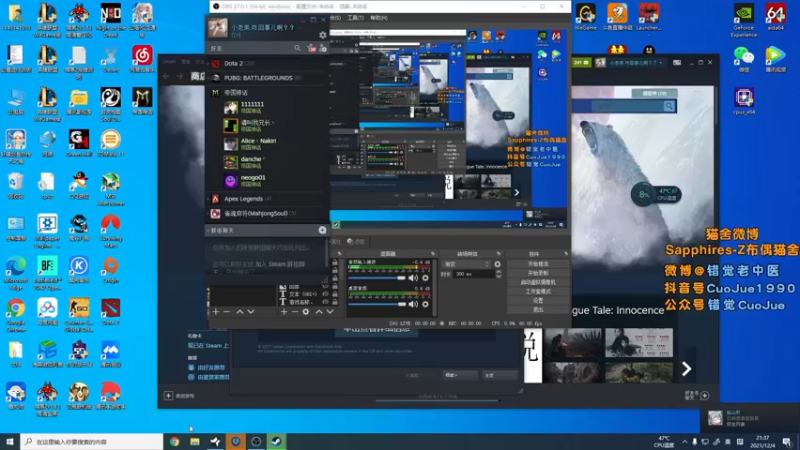Screen dimensions: 800x450
Task: Move source down in OBS sources panel
Action: pos(330,311)
